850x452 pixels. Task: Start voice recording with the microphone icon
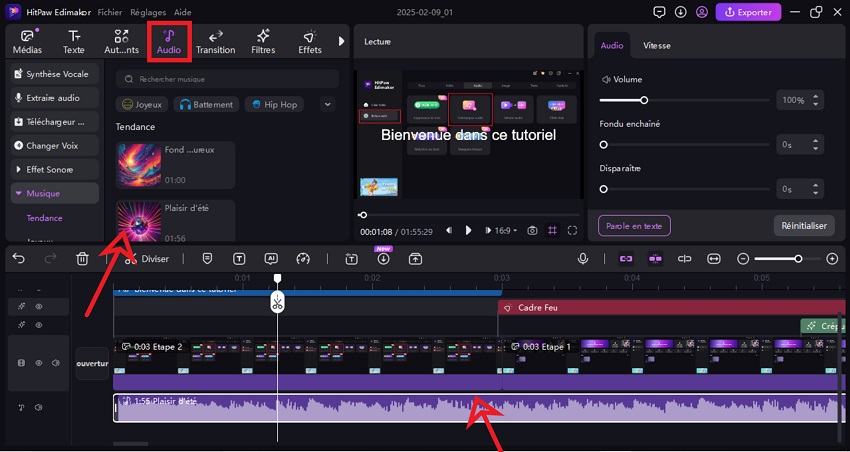(x=583, y=259)
